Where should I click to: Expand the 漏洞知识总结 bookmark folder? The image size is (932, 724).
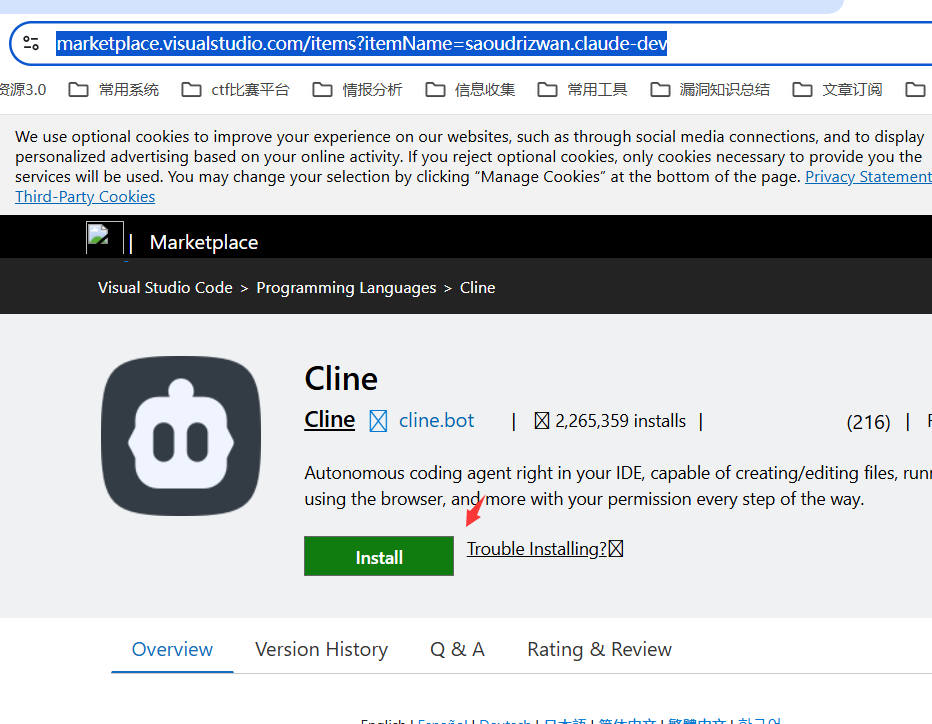(x=710, y=90)
